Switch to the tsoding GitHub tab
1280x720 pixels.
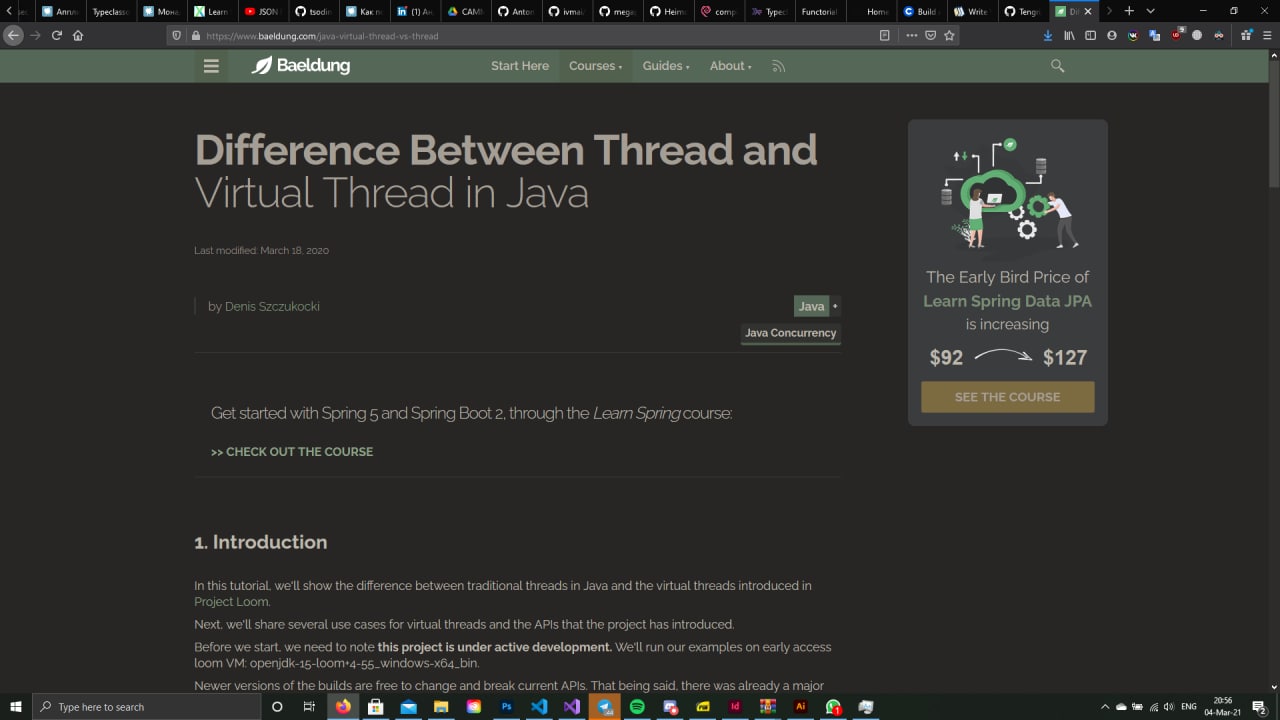point(313,11)
